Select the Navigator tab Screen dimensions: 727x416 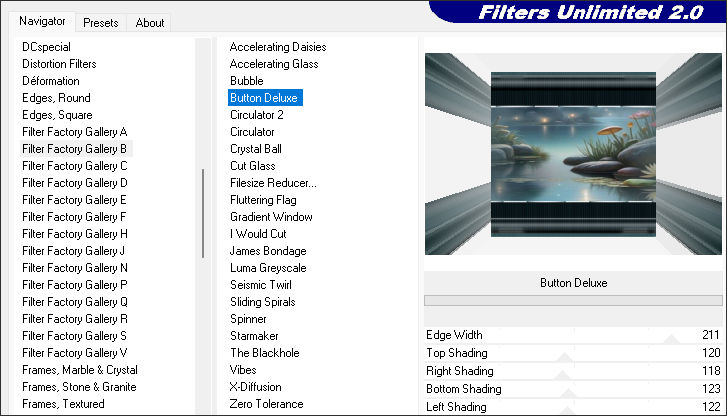coord(42,21)
